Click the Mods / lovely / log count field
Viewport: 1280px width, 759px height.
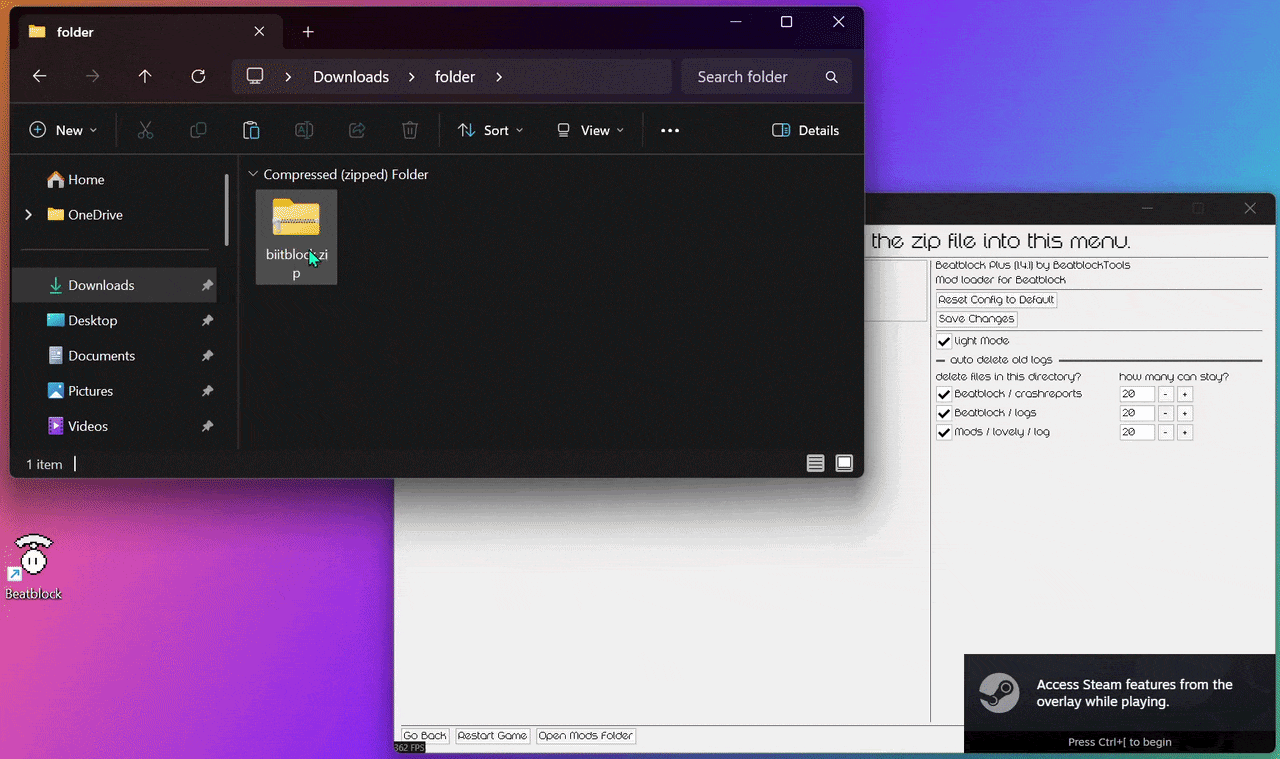pos(1137,432)
